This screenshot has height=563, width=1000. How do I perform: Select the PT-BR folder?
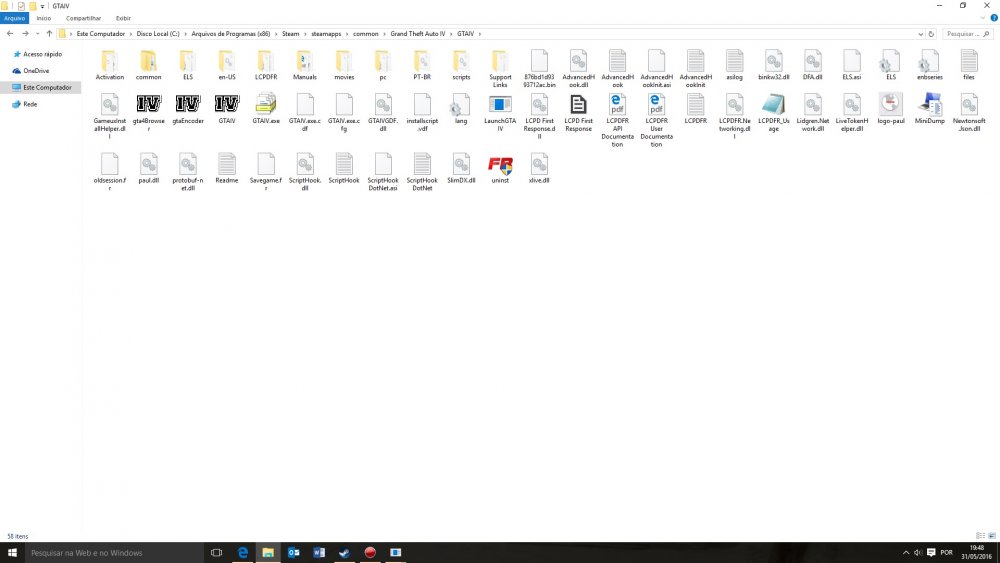[x=422, y=65]
